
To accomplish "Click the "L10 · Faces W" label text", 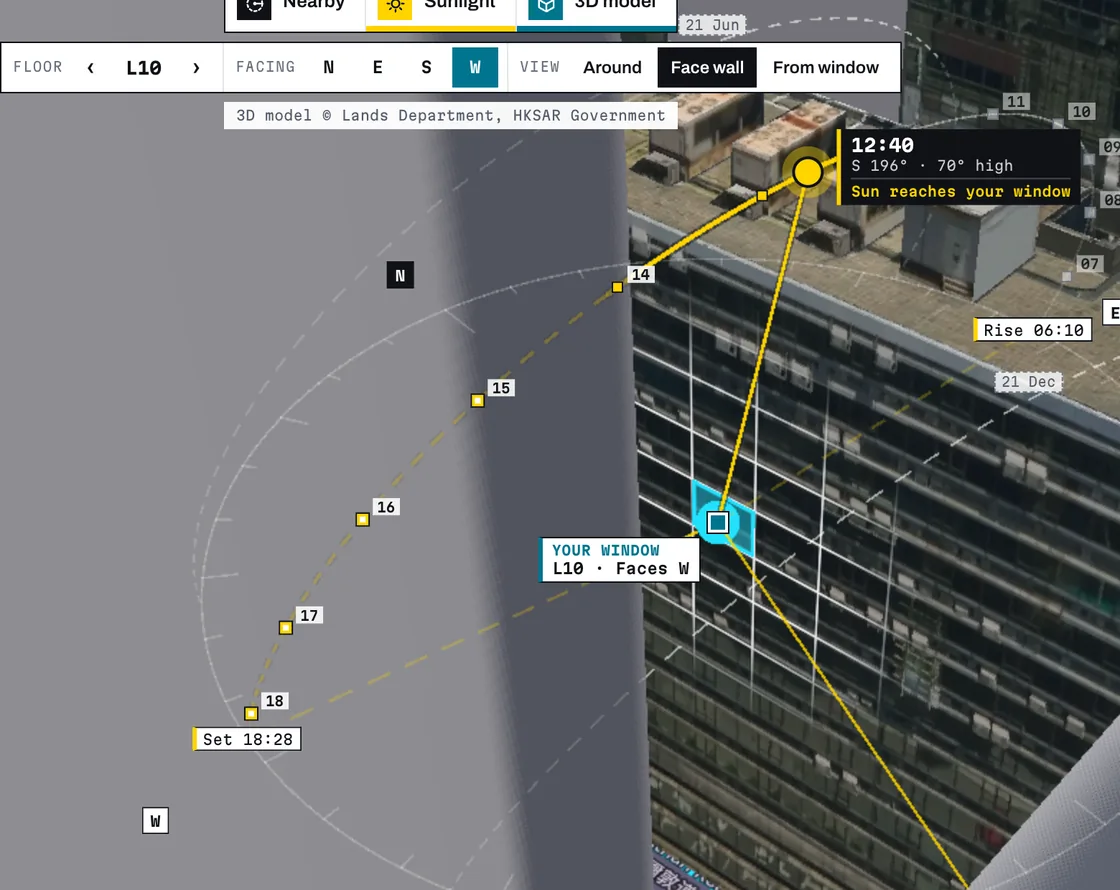I will (621, 569).
